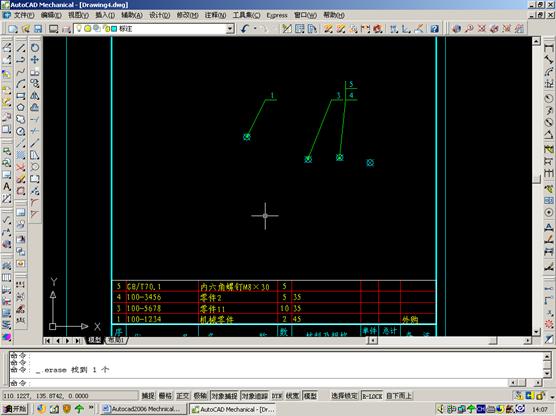Click the coordinates readout in status bar
This screenshot has width=556, height=416.
[x=70, y=396]
